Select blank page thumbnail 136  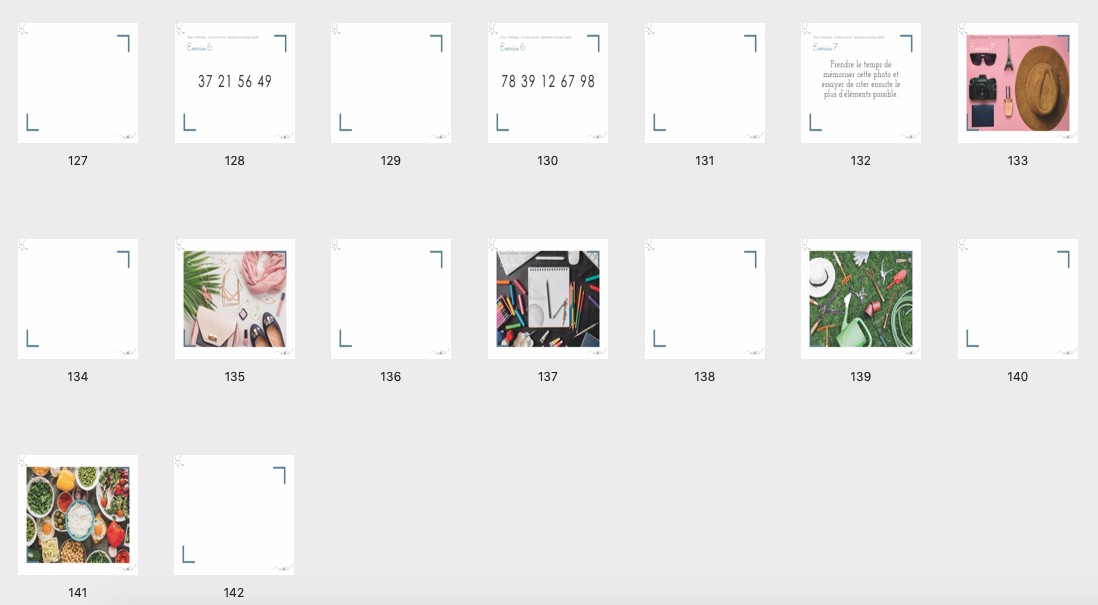coord(391,299)
